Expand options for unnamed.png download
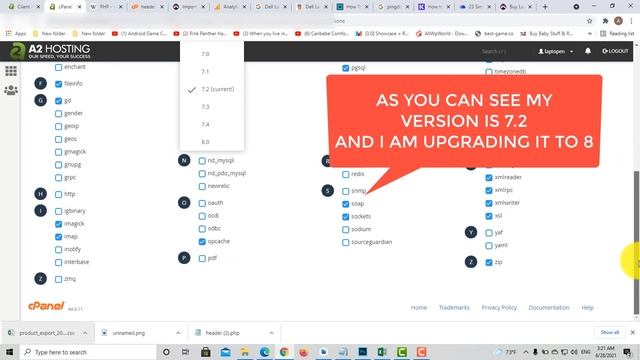Screen dimensions: 640x360 [x=178, y=333]
